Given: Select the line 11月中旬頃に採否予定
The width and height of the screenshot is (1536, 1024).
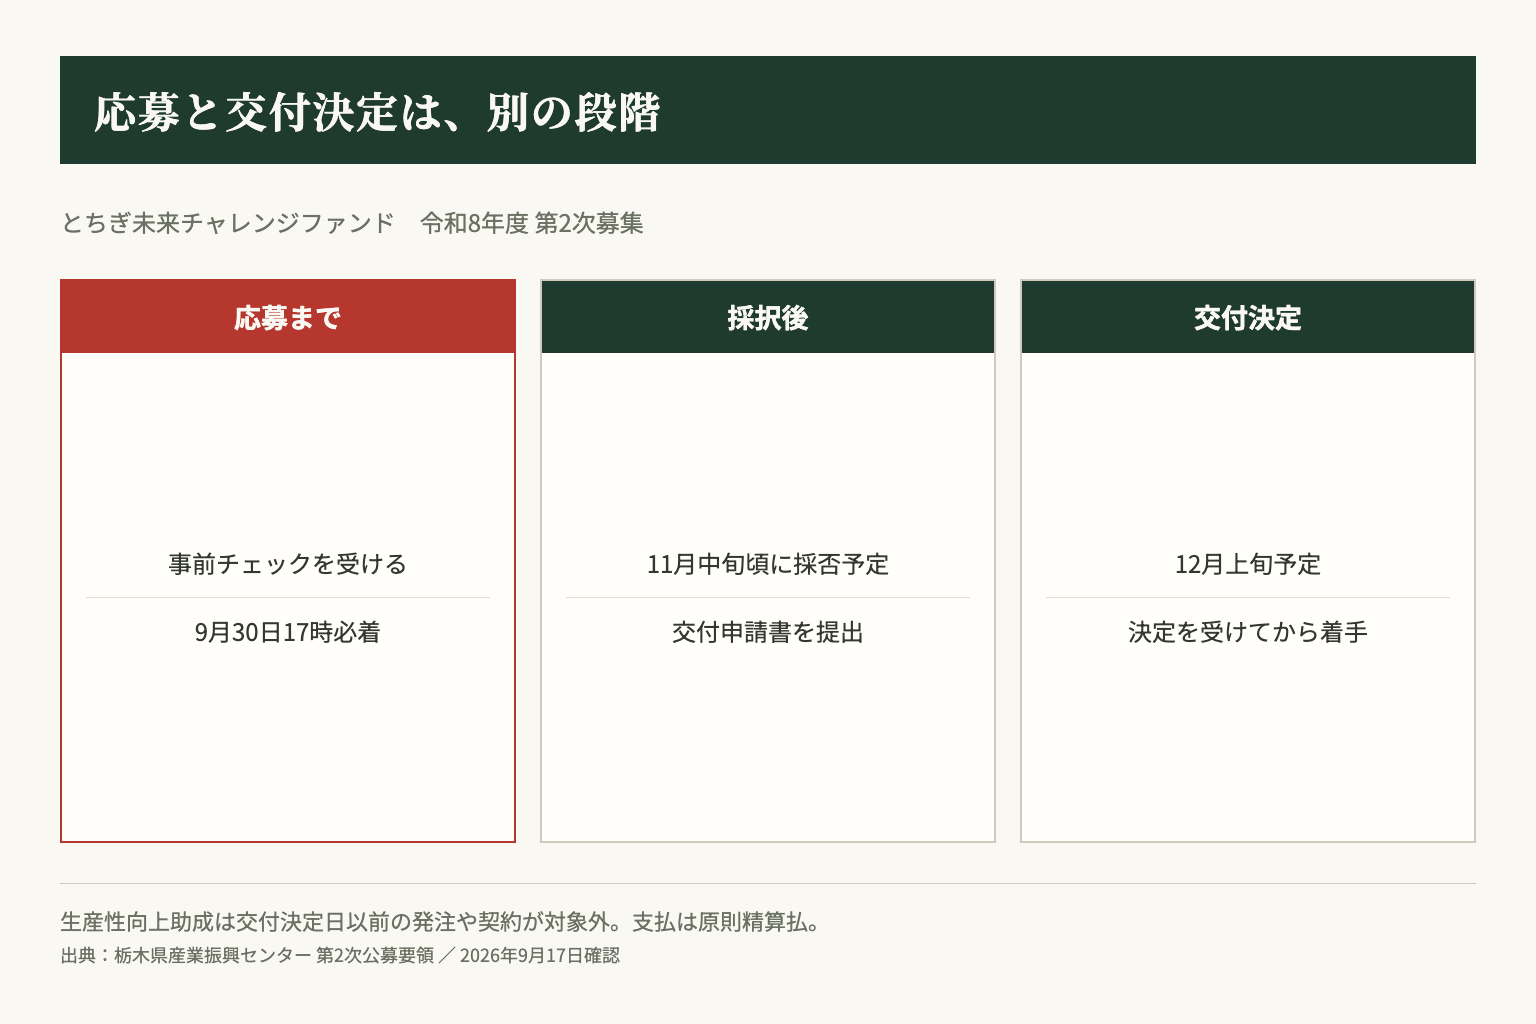Looking at the screenshot, I should tap(768, 564).
